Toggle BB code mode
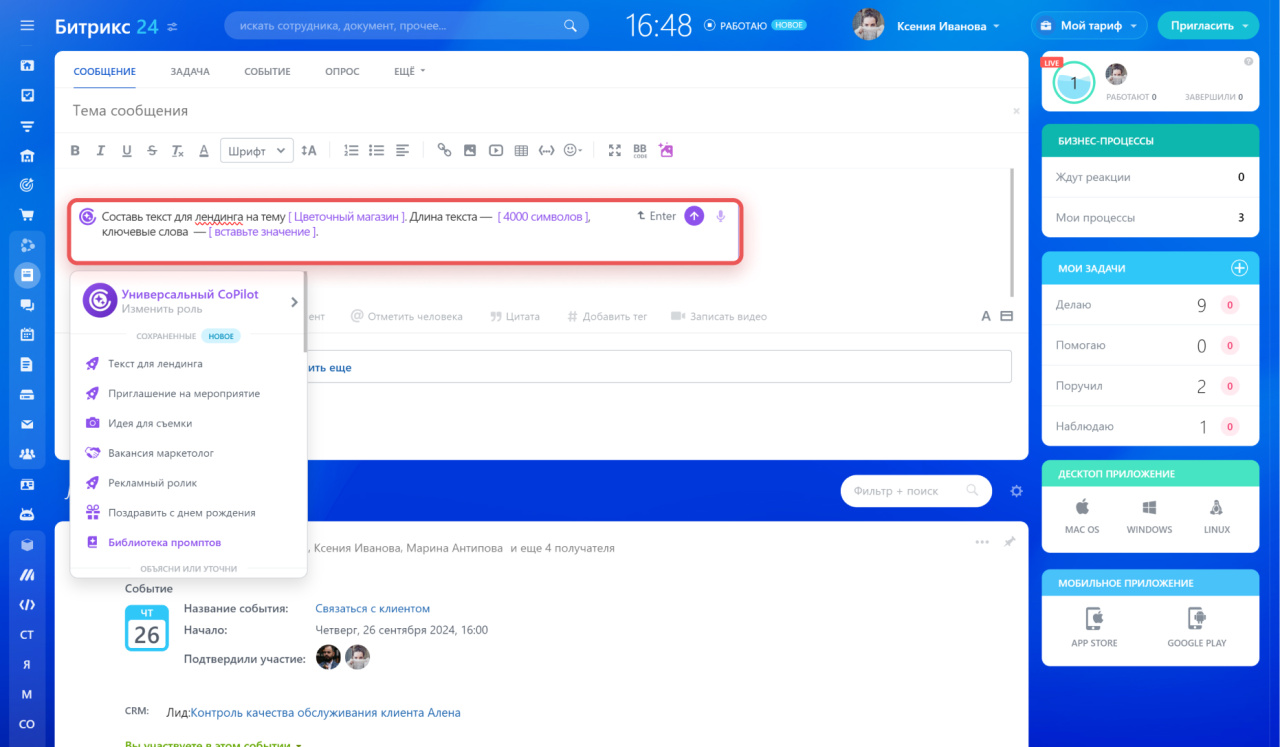 coord(640,151)
